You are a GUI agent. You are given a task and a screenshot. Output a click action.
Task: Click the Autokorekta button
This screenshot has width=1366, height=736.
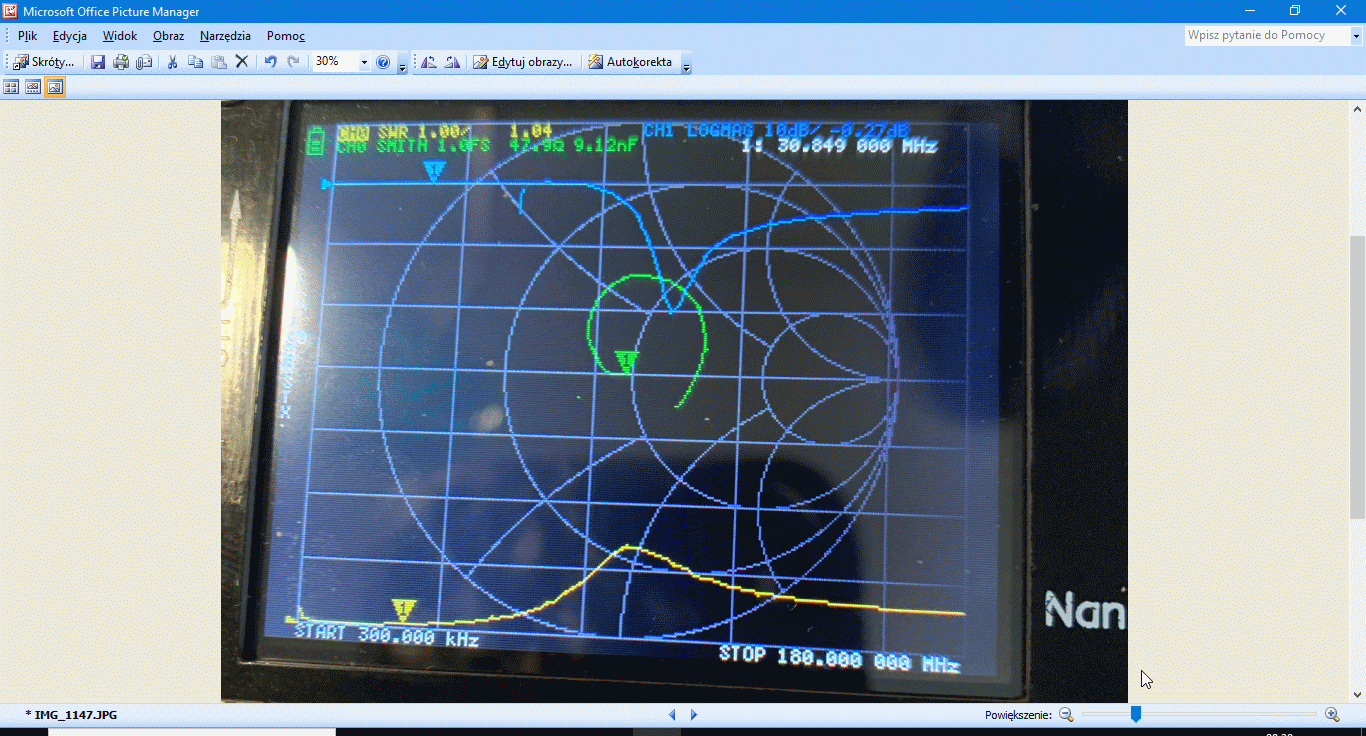pos(630,62)
